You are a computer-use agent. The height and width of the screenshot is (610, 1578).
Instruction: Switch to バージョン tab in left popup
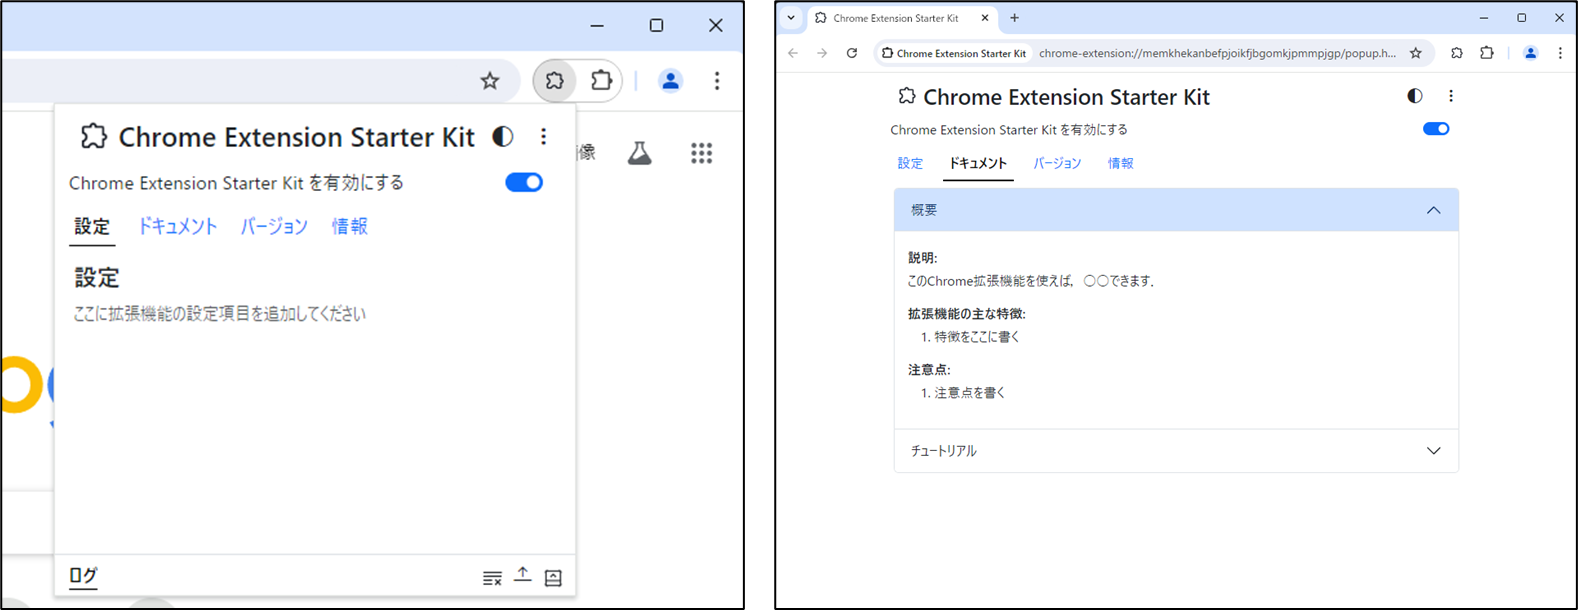coord(274,227)
